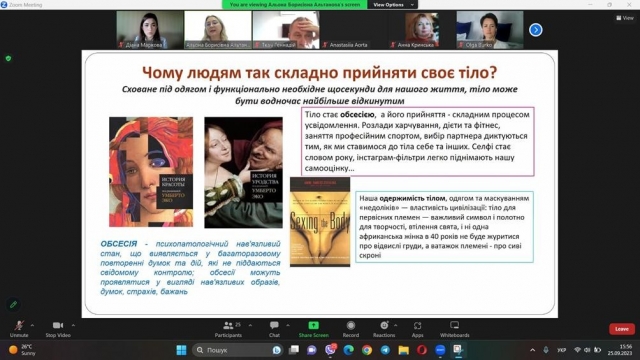This screenshot has width=640, height=360.
Task: Open Whiteboards
Action: tap(454, 329)
